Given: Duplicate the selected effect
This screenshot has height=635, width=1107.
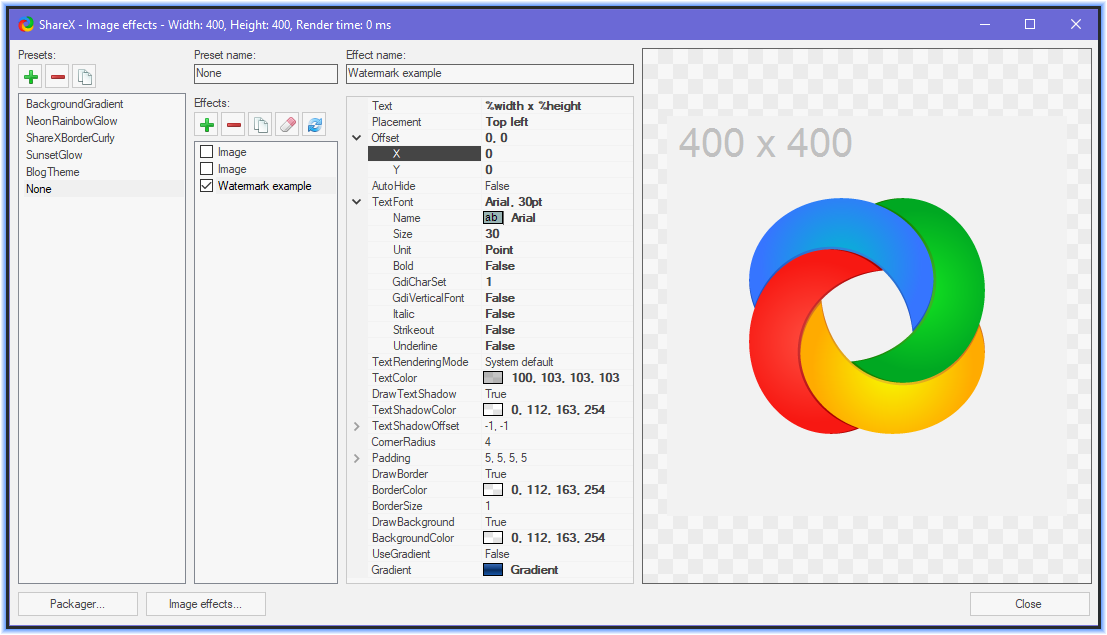Looking at the screenshot, I should click(260, 125).
